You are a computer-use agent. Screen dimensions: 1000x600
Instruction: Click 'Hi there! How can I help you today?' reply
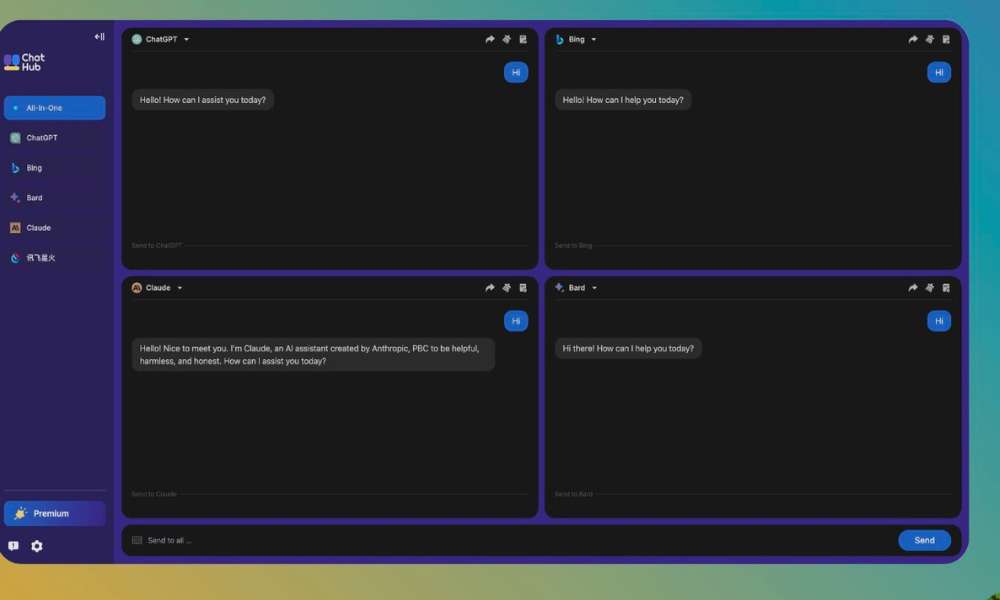click(628, 349)
